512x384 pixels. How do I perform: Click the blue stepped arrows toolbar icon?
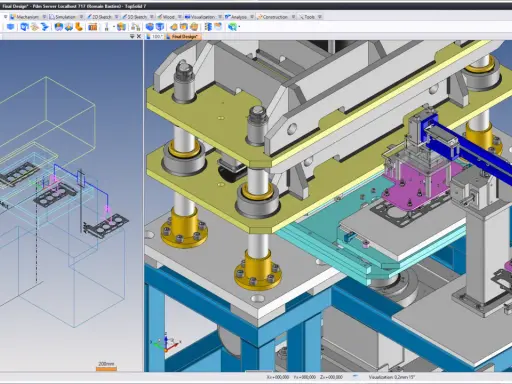pos(44,27)
